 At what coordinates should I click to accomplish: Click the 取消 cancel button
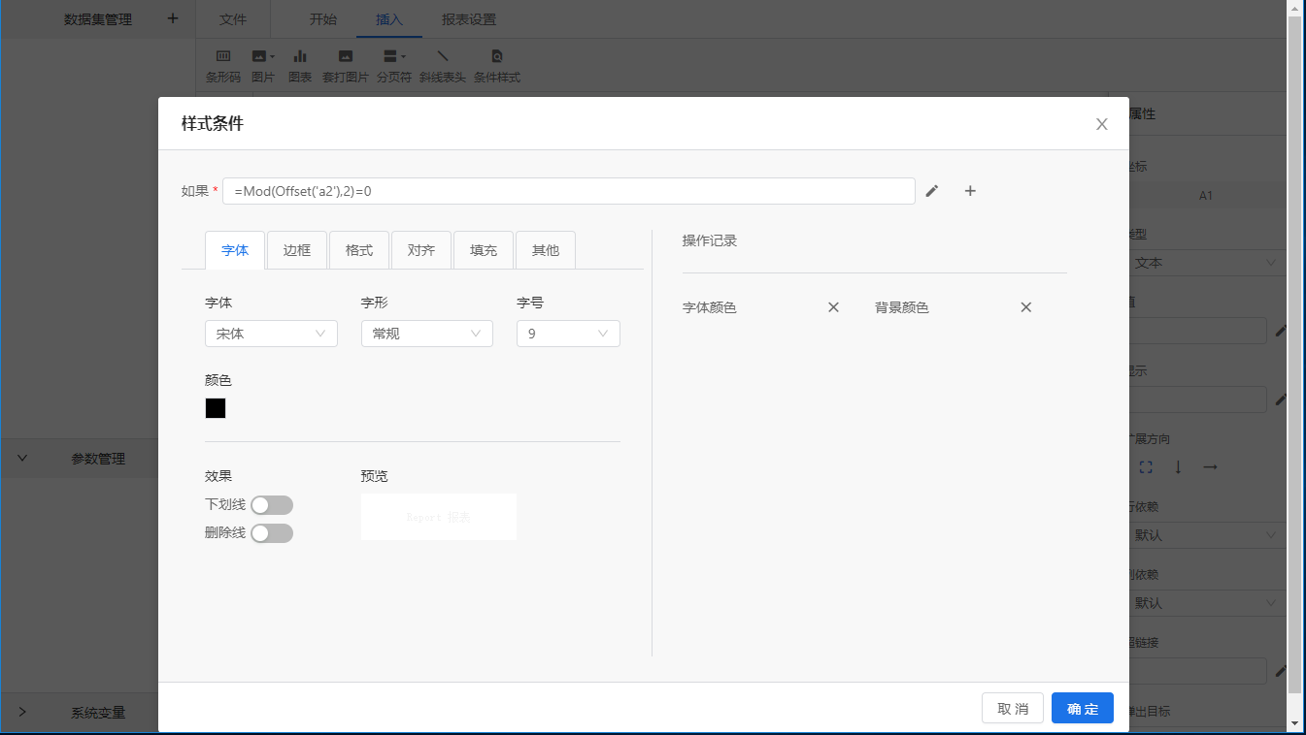tap(1013, 708)
